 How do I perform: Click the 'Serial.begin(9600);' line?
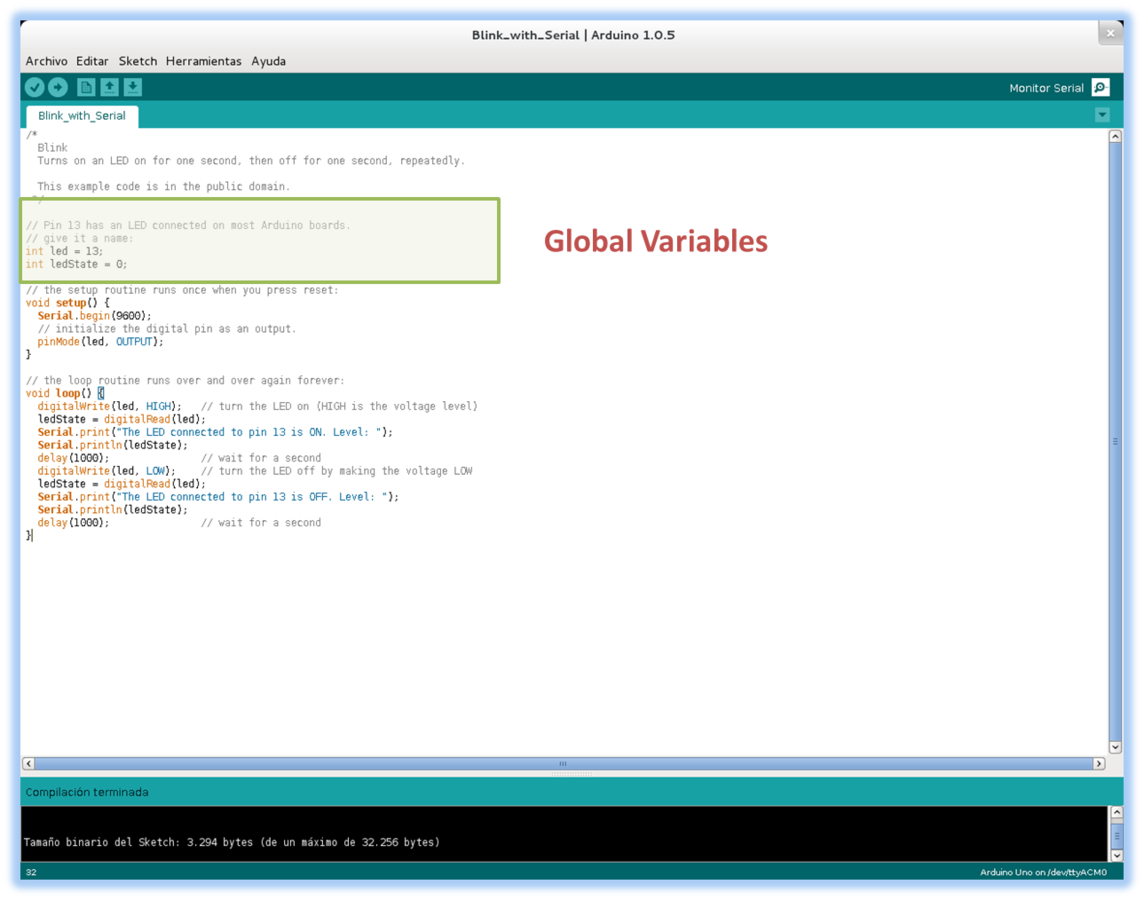pos(95,316)
